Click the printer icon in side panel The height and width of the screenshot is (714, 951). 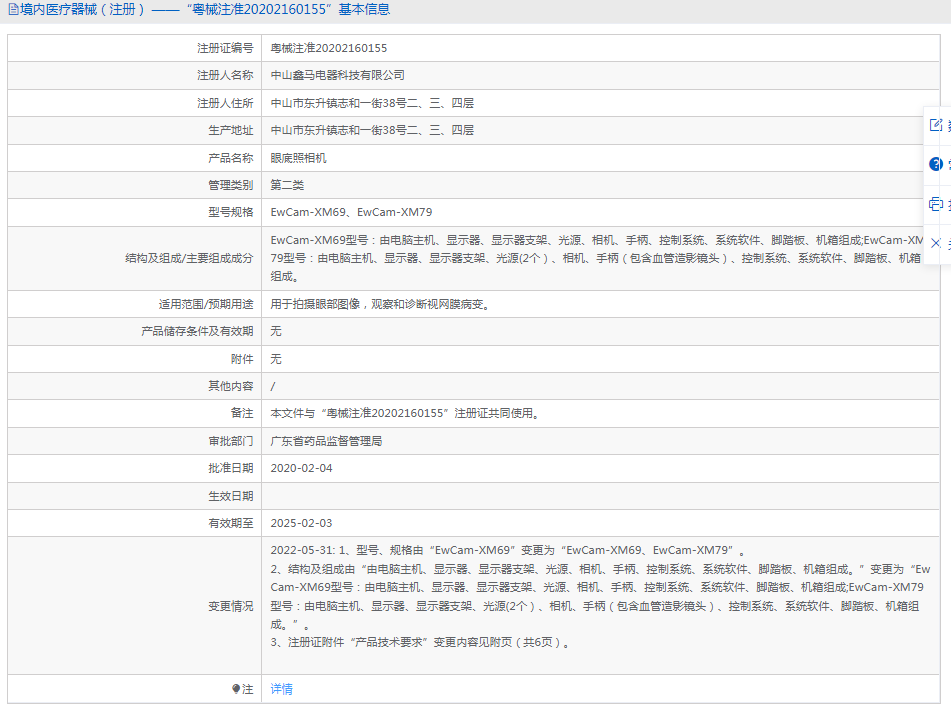tap(936, 204)
